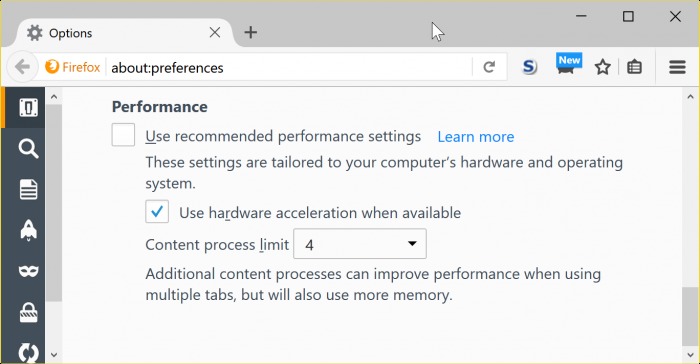Click the S extension icon in toolbar

pyautogui.click(x=529, y=67)
